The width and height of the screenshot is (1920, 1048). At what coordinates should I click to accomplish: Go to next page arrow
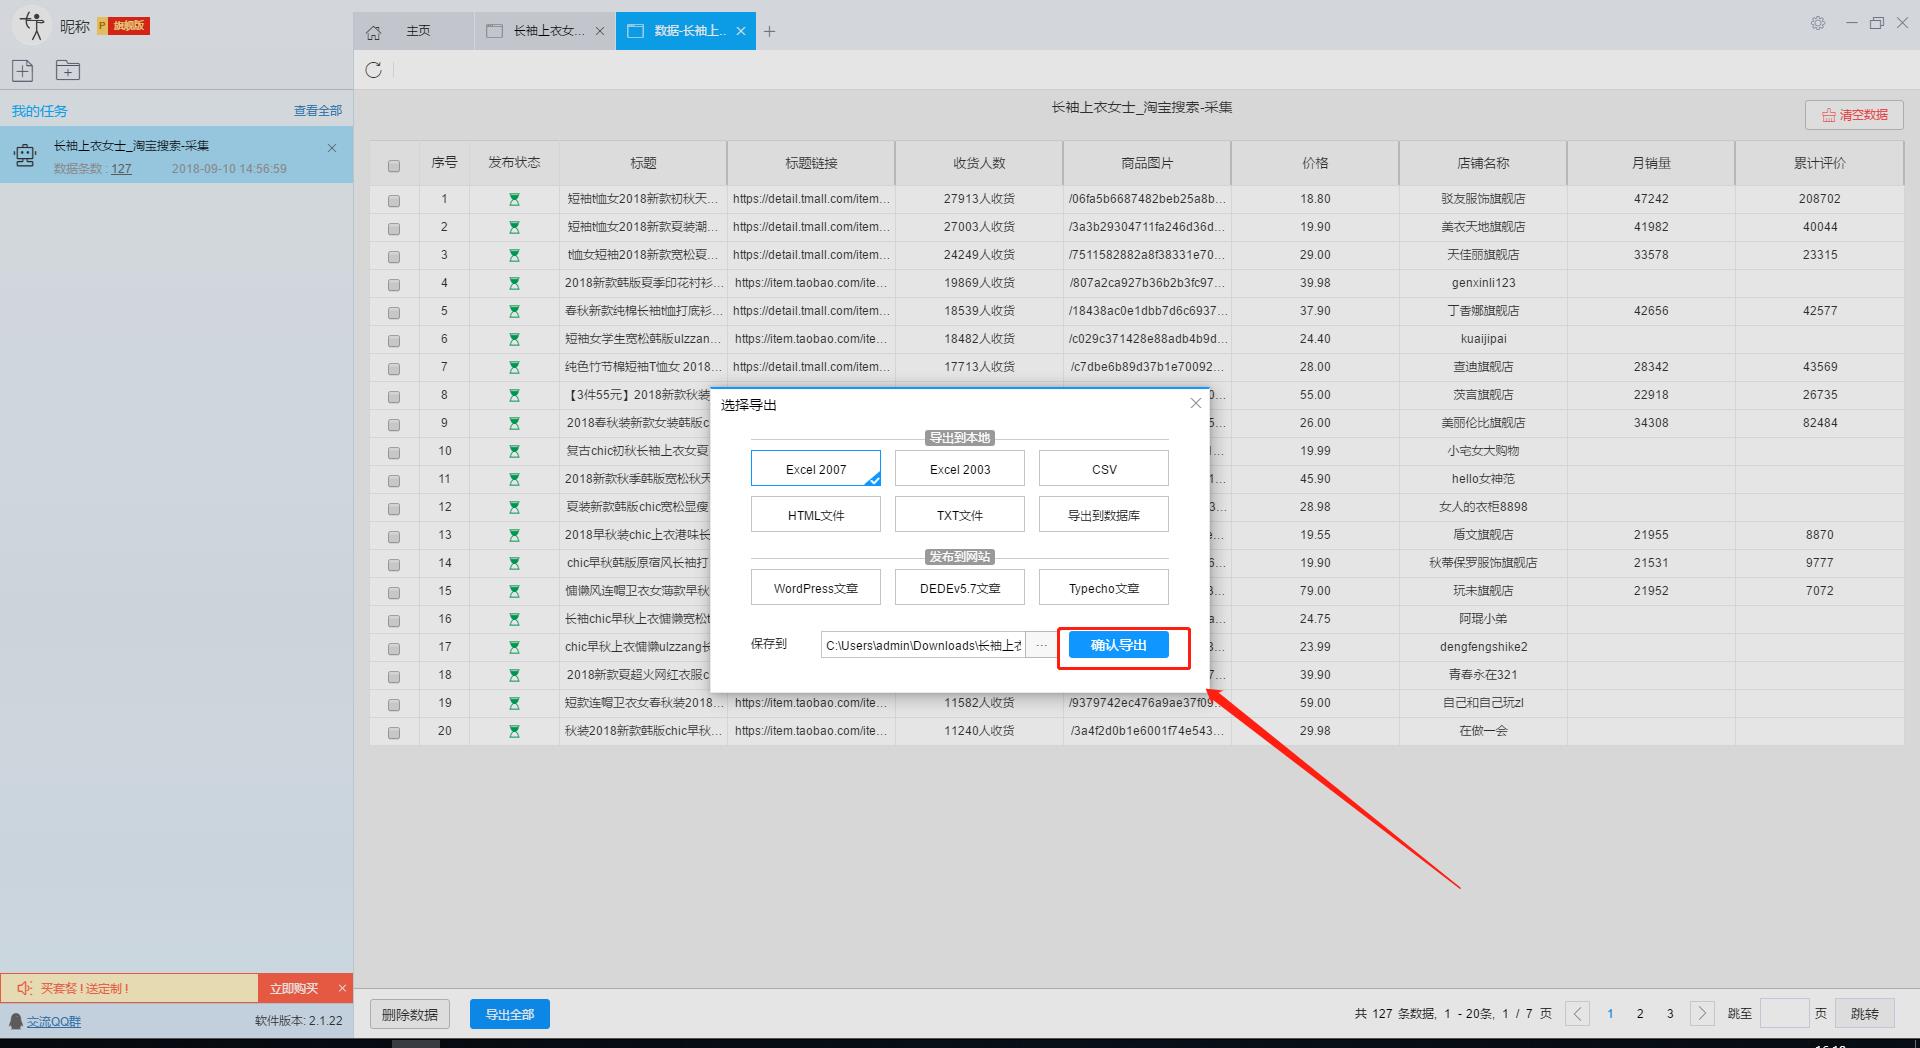[1702, 1013]
